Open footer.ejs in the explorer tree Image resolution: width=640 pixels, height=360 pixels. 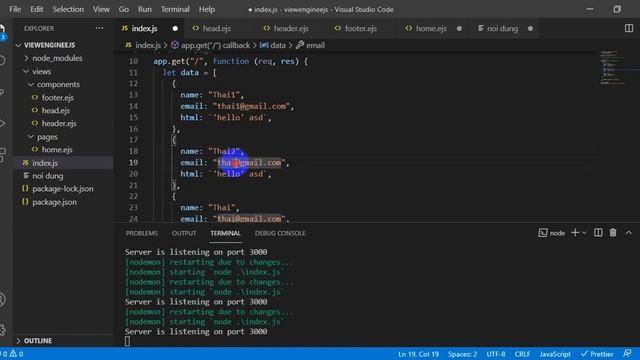click(x=58, y=98)
